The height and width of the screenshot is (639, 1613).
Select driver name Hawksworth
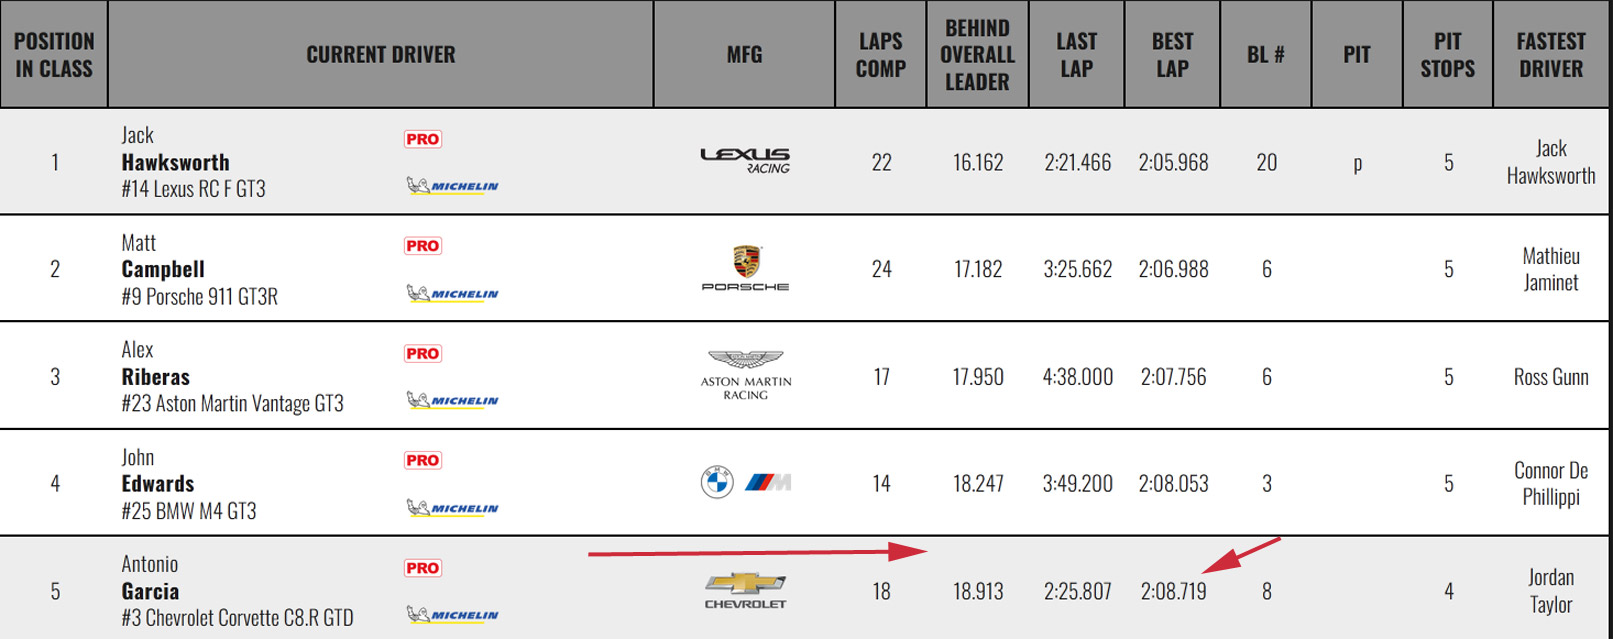click(175, 162)
